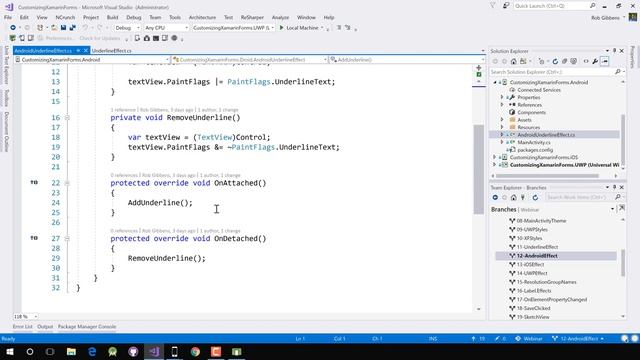This screenshot has width=640, height=360.
Task: Open the AddUnderline() member navigation dropdown
Action: (x=407, y=60)
